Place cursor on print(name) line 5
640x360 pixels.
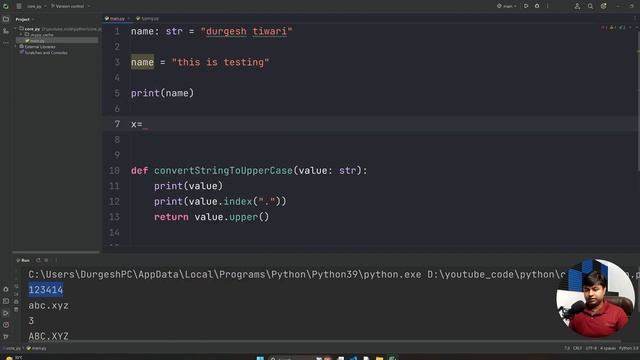click(x=162, y=93)
